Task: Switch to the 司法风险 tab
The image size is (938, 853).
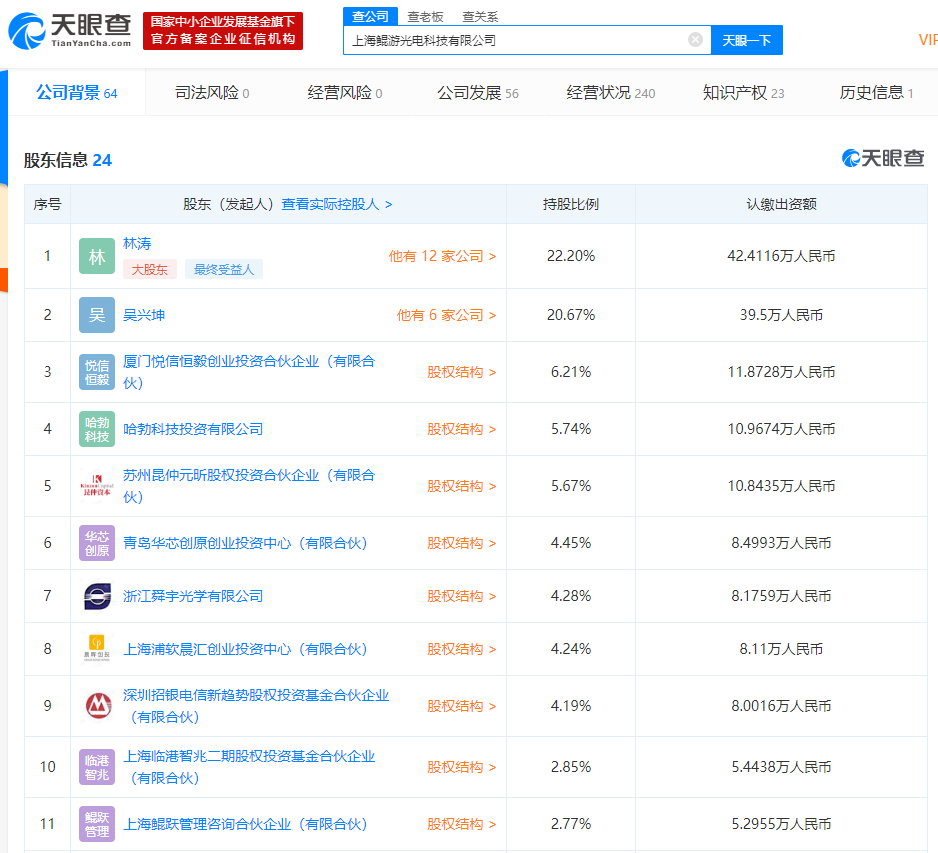Action: coord(211,93)
